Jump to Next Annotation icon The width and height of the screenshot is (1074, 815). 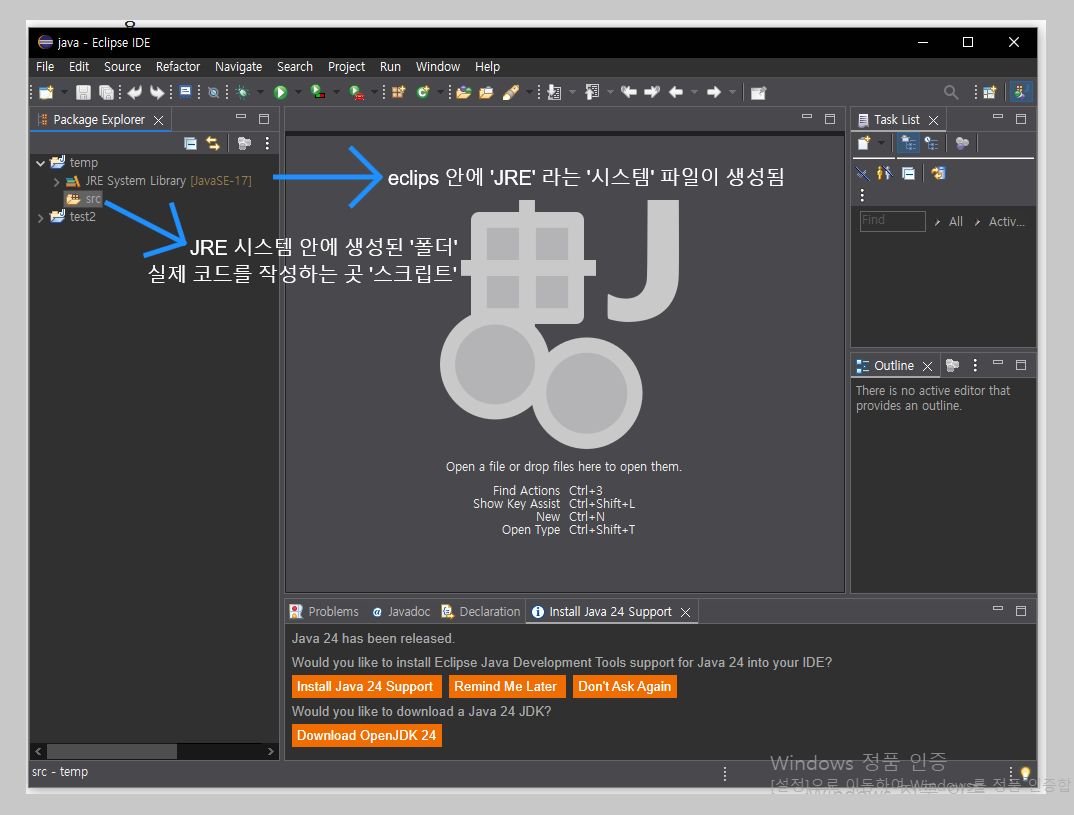(555, 92)
